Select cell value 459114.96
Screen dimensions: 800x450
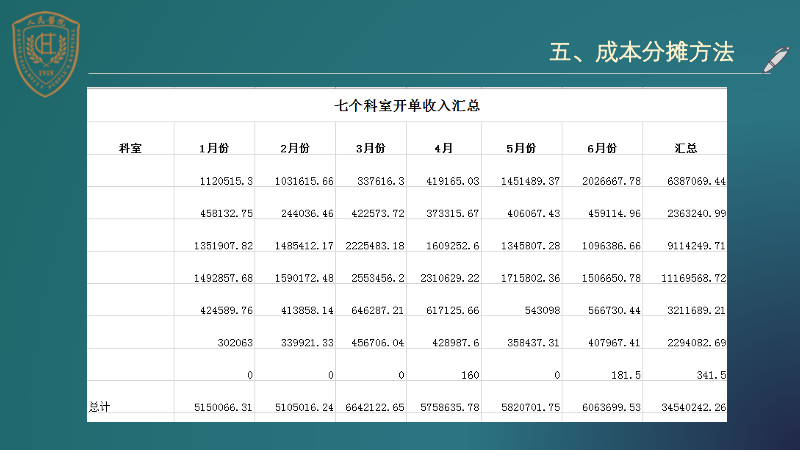614,213
